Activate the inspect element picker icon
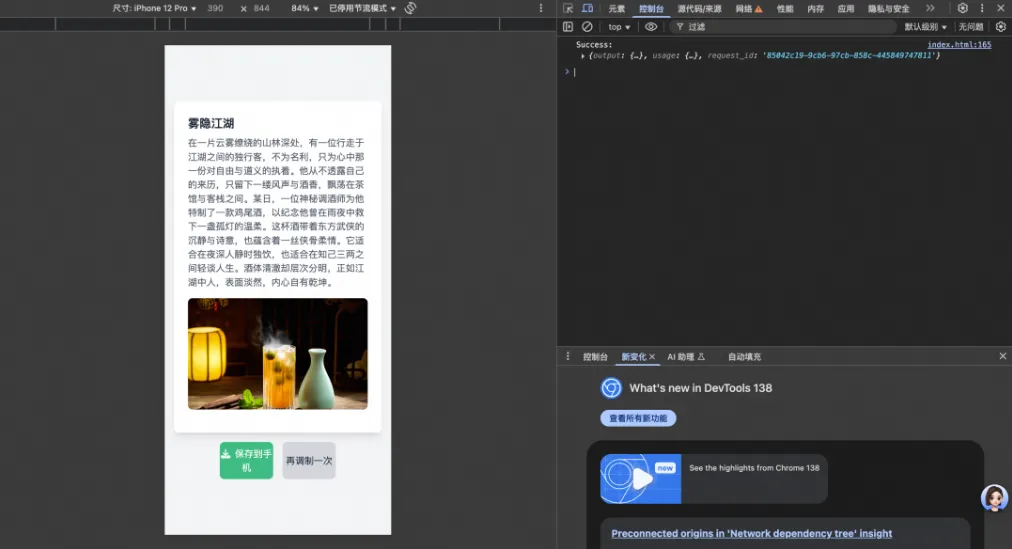This screenshot has height=549, width=1012. pyautogui.click(x=568, y=9)
